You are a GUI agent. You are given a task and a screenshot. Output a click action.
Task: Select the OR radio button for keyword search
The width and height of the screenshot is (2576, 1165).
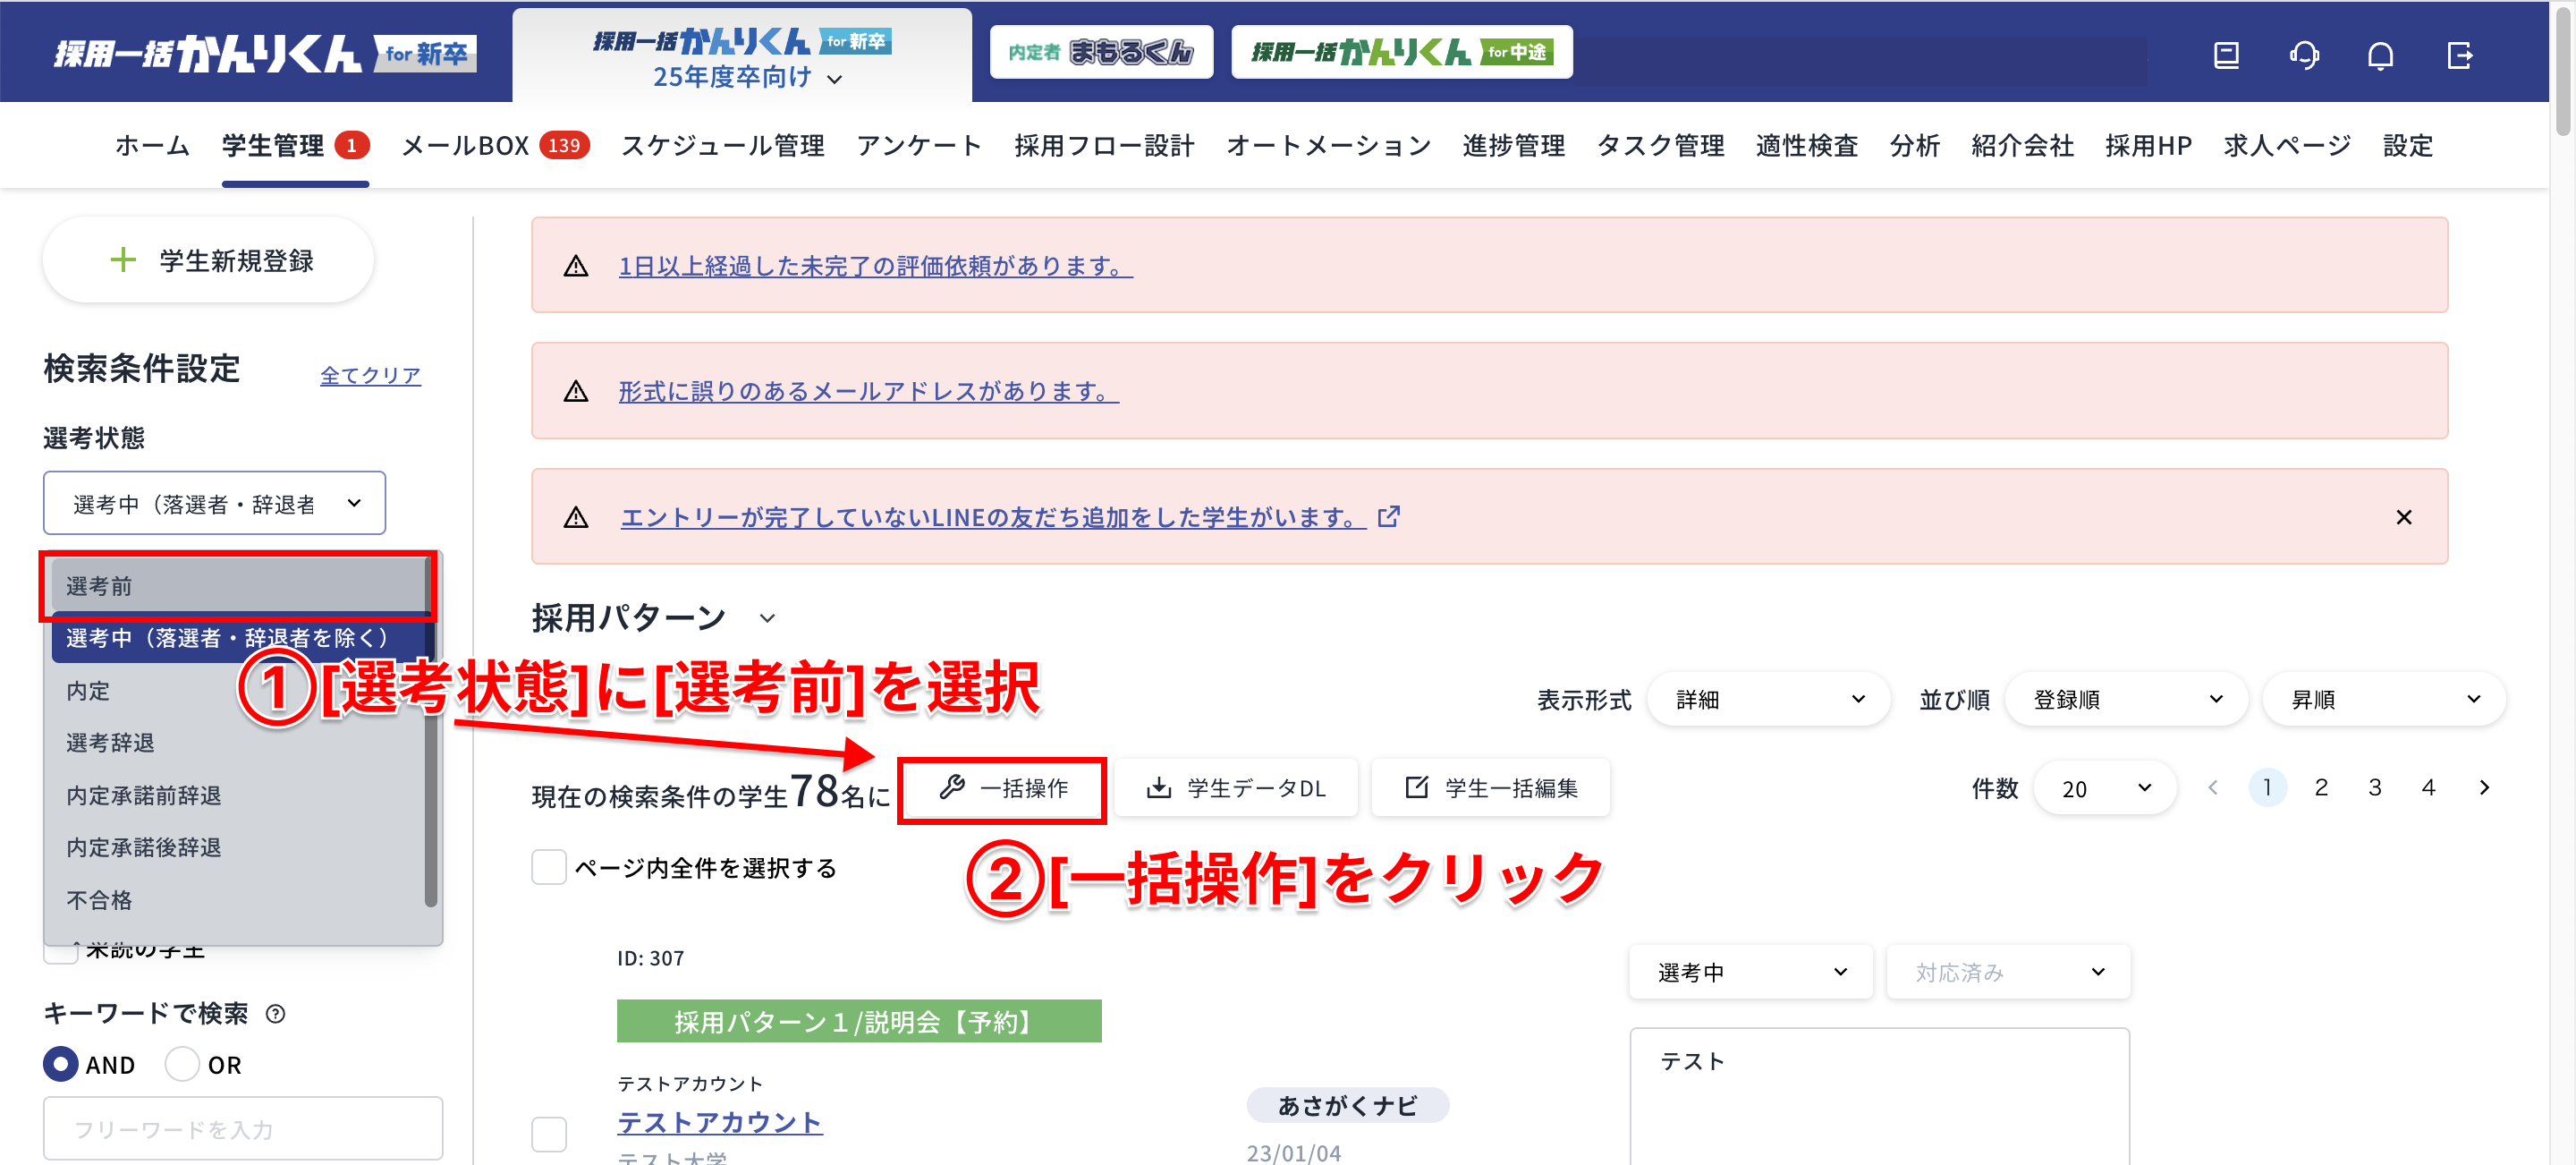[x=182, y=1064]
